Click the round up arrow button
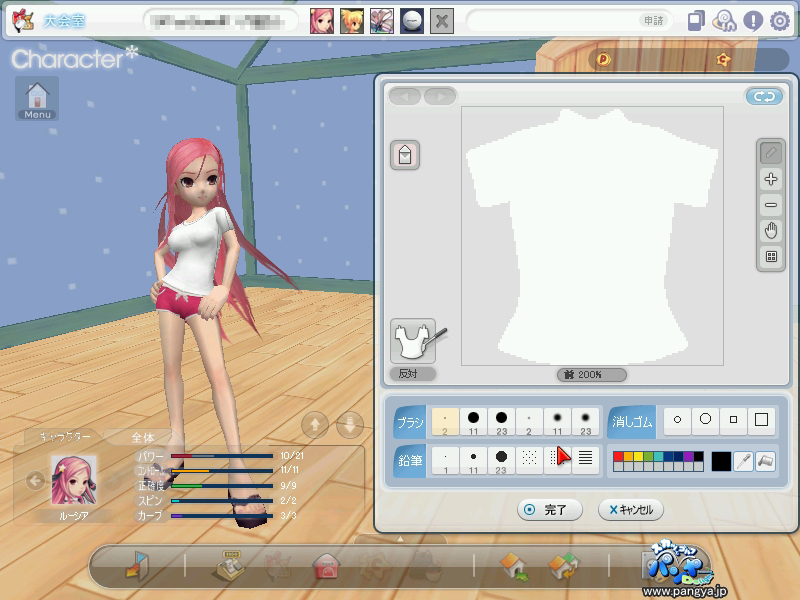Image resolution: width=800 pixels, height=600 pixels. [315, 424]
